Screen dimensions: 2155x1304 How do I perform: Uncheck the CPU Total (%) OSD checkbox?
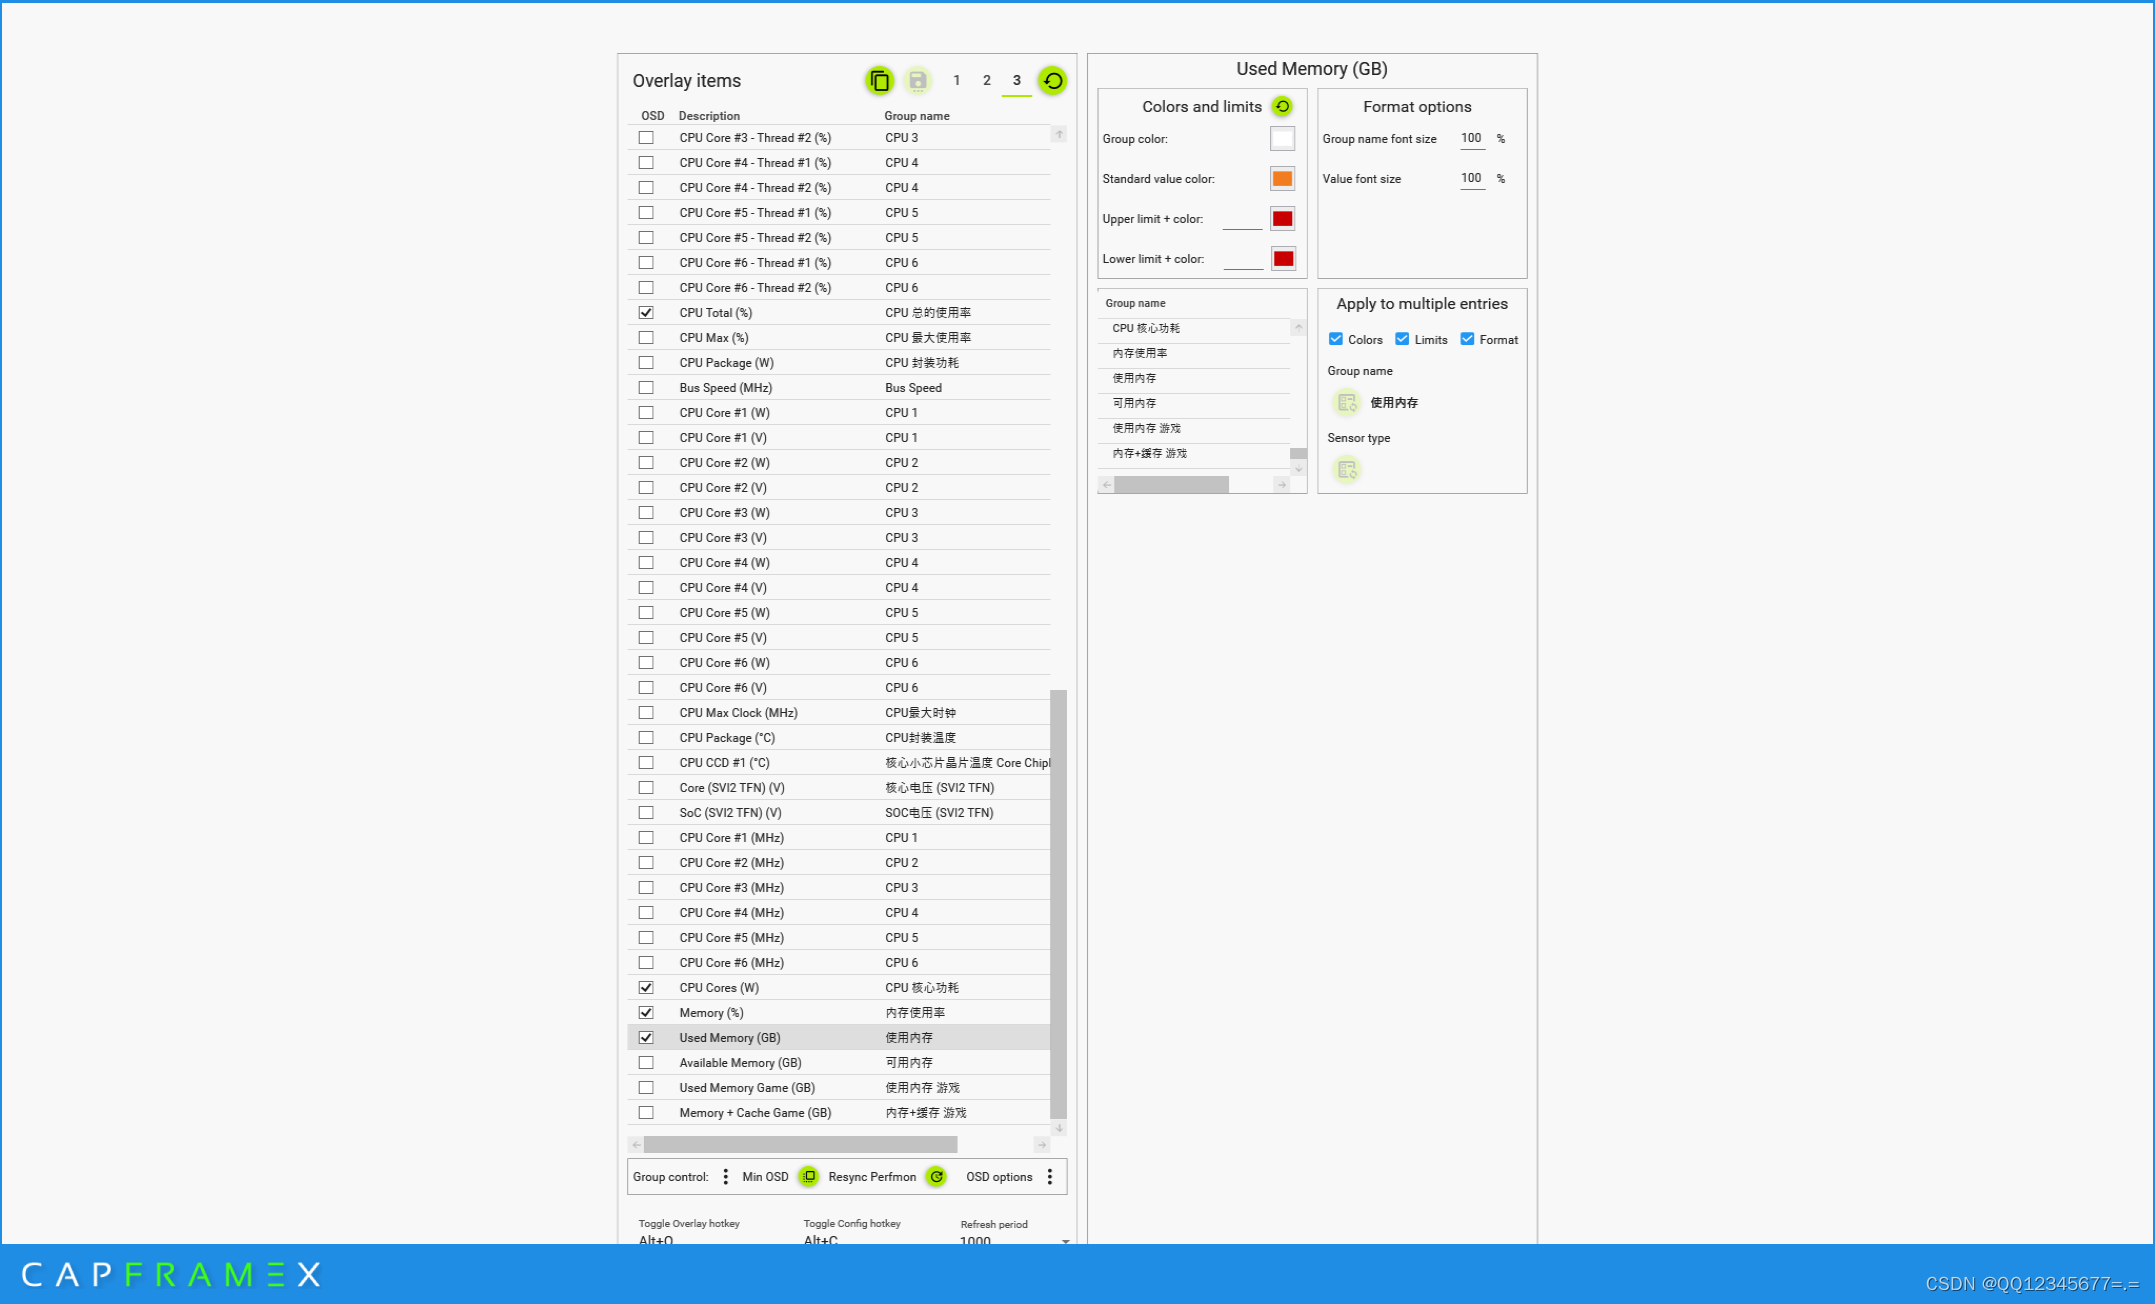click(646, 313)
